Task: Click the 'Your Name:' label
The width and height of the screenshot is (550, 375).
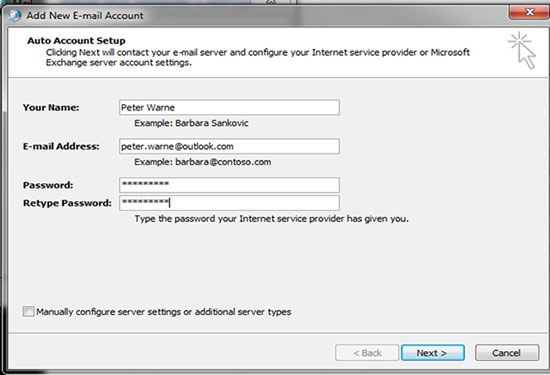Action: pyautogui.click(x=51, y=107)
